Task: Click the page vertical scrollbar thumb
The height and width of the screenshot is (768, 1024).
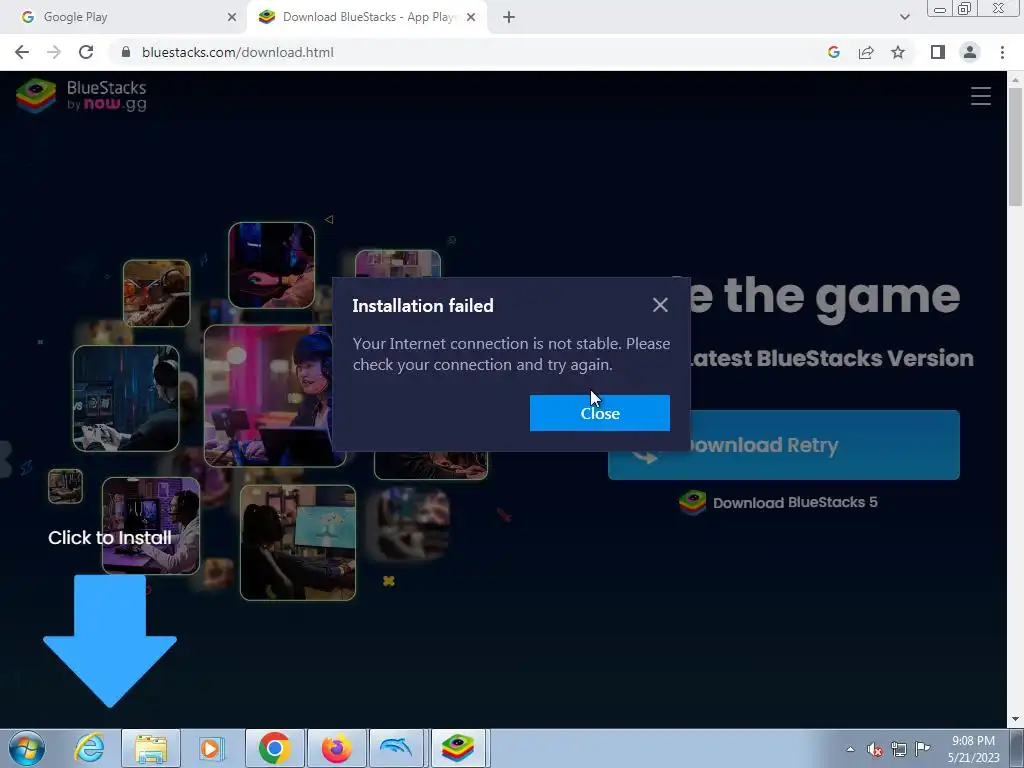Action: tap(1015, 147)
